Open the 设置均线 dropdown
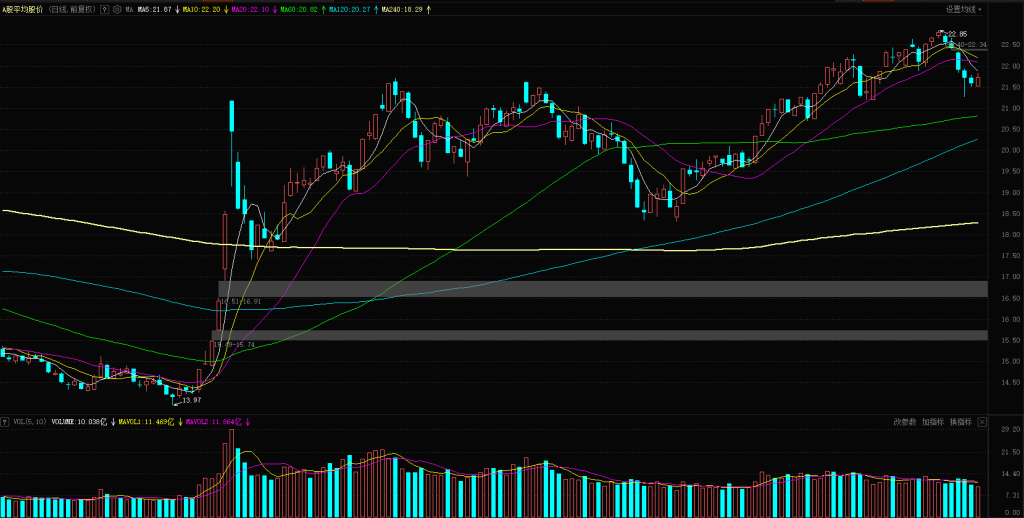Viewport: 1024px width, 518px height. [963, 9]
